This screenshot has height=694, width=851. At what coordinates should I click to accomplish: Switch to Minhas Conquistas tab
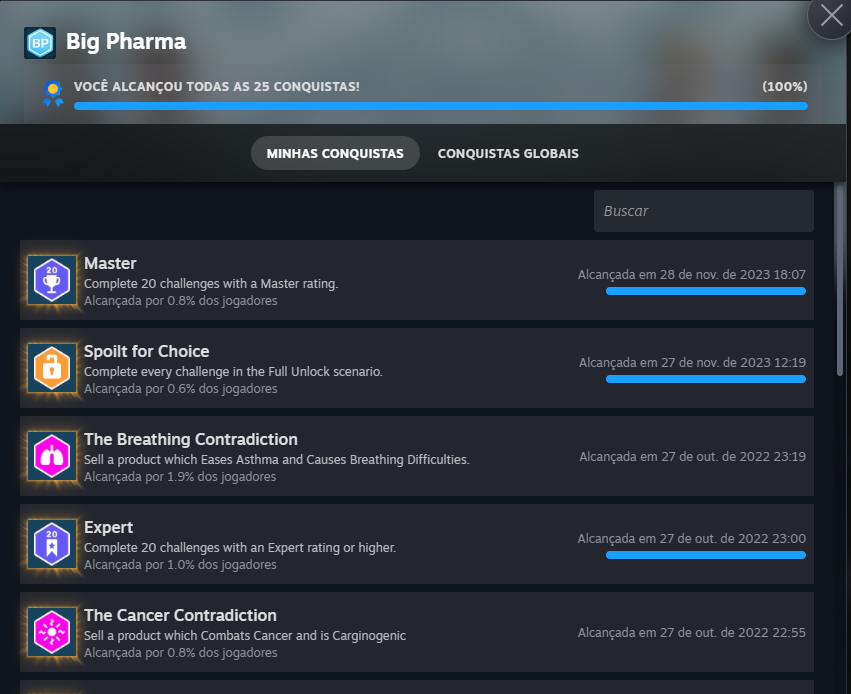point(335,154)
